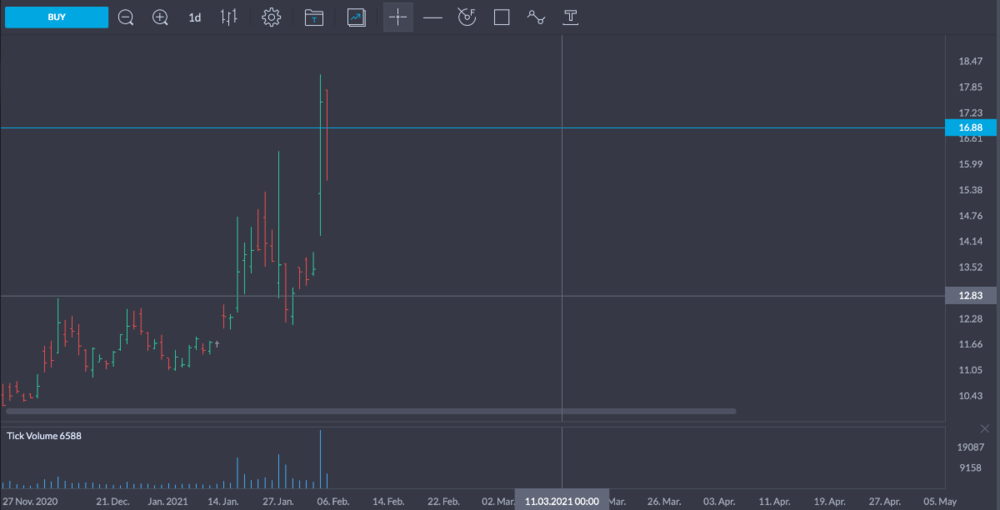Click the 10.43 price axis value
The height and width of the screenshot is (510, 1000).
[970, 396]
